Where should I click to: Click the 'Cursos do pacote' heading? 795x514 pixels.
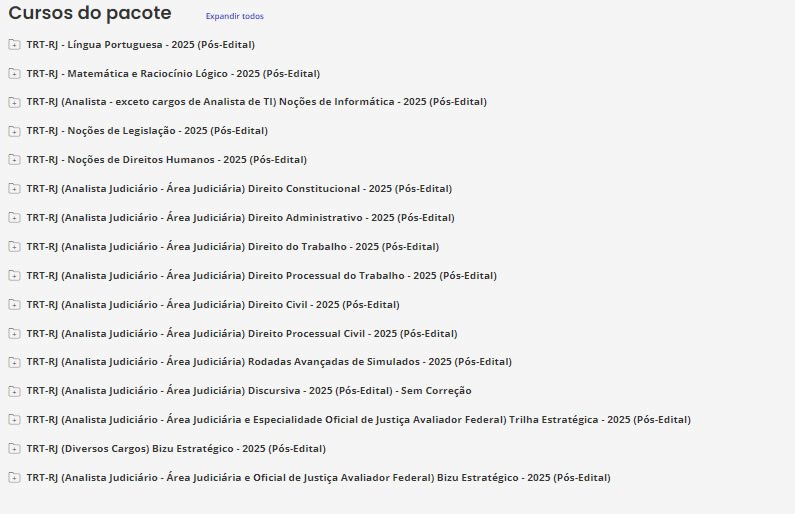90,14
